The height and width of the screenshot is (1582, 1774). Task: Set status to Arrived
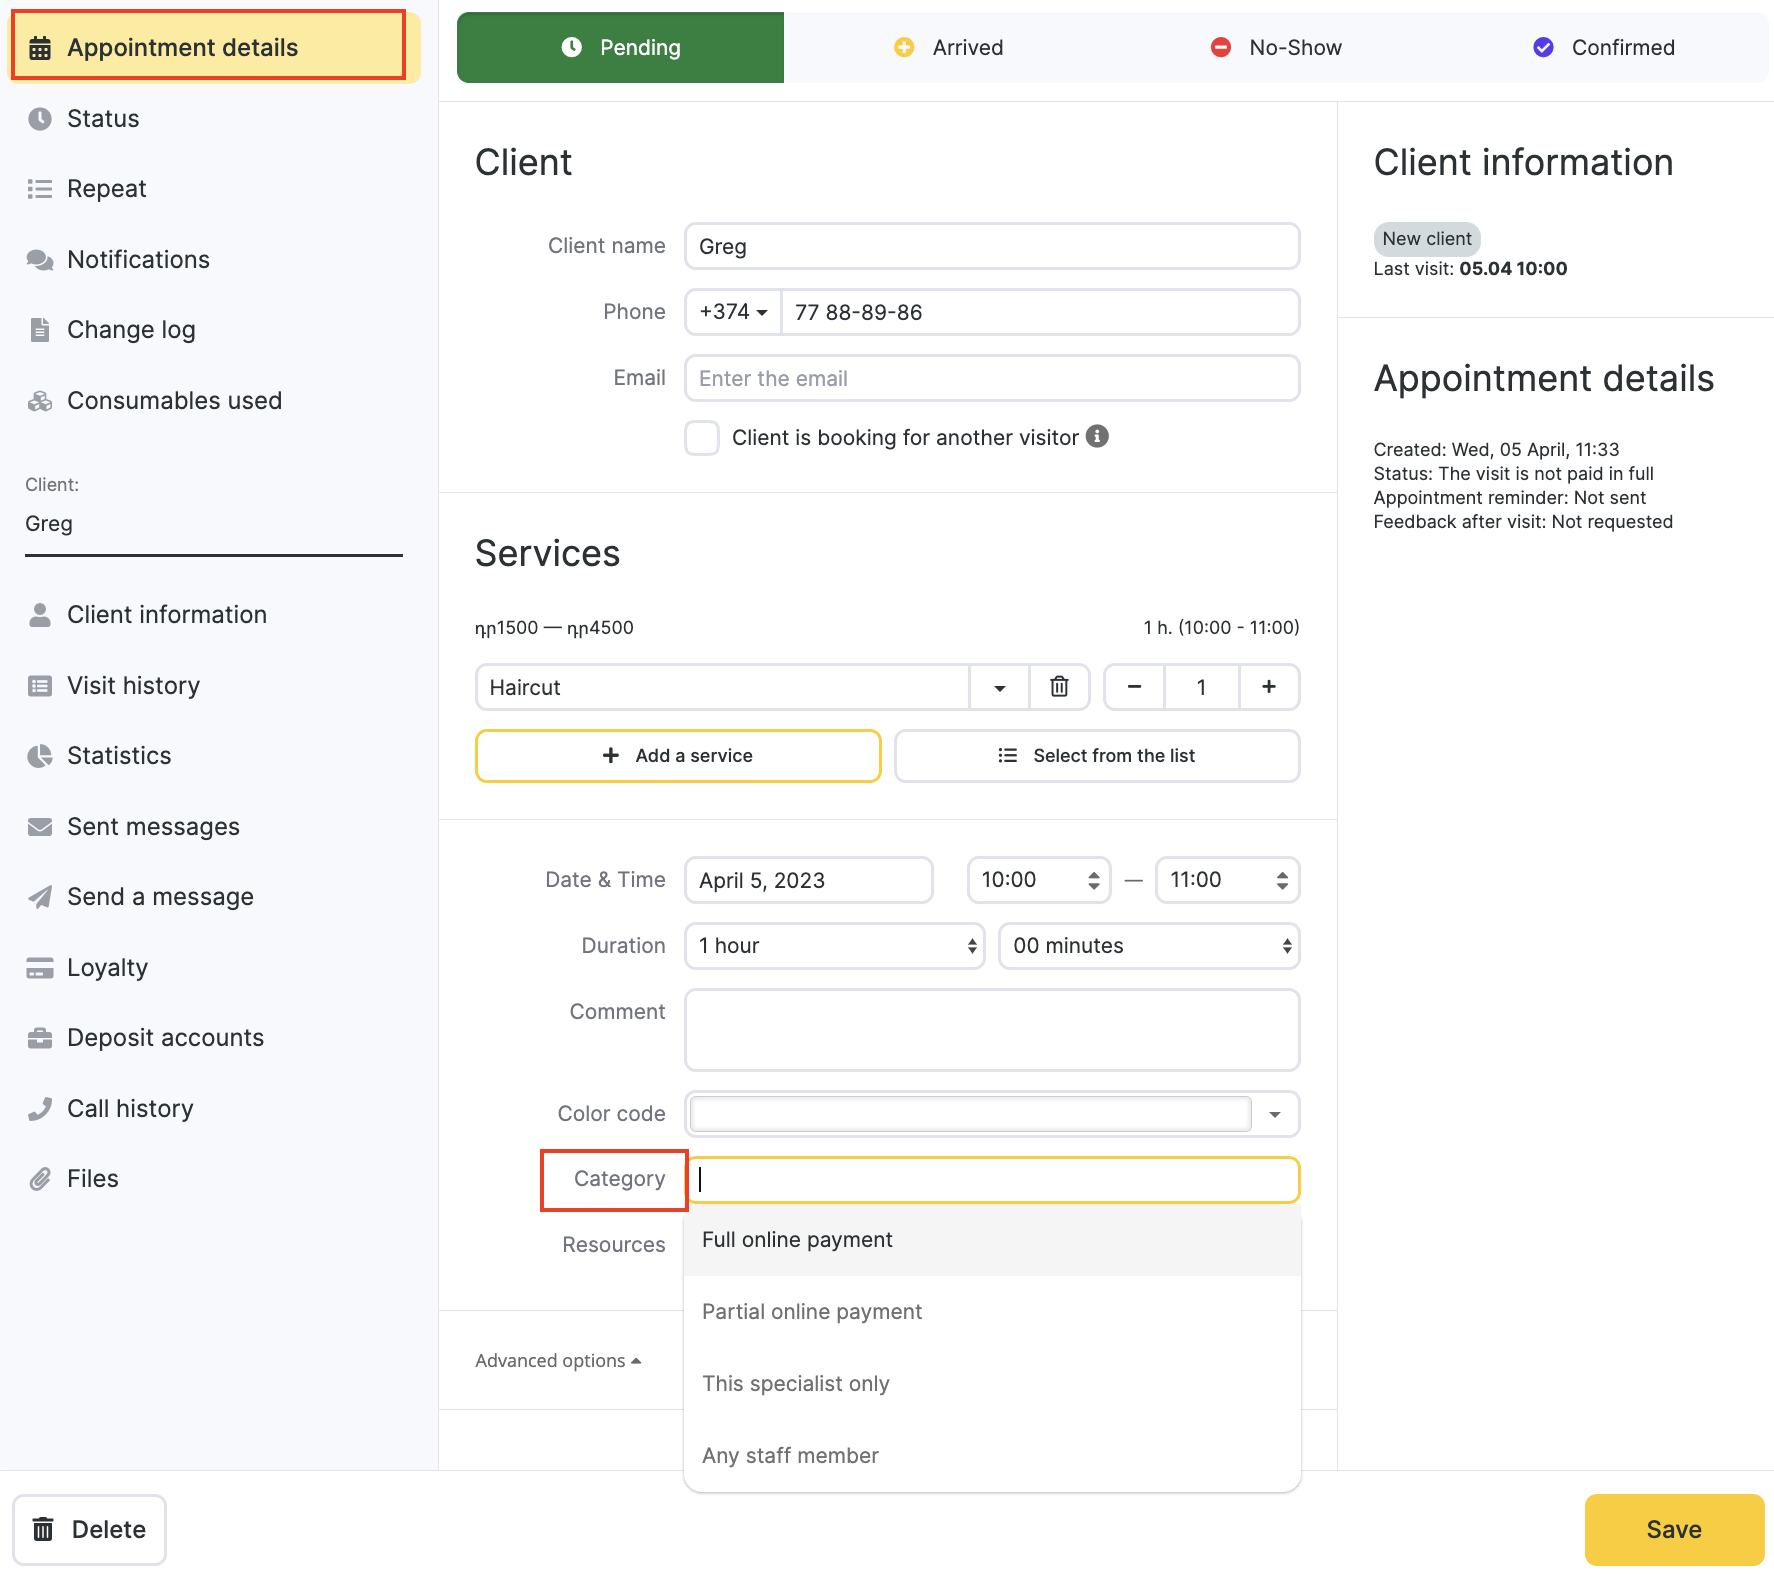pyautogui.click(x=948, y=47)
